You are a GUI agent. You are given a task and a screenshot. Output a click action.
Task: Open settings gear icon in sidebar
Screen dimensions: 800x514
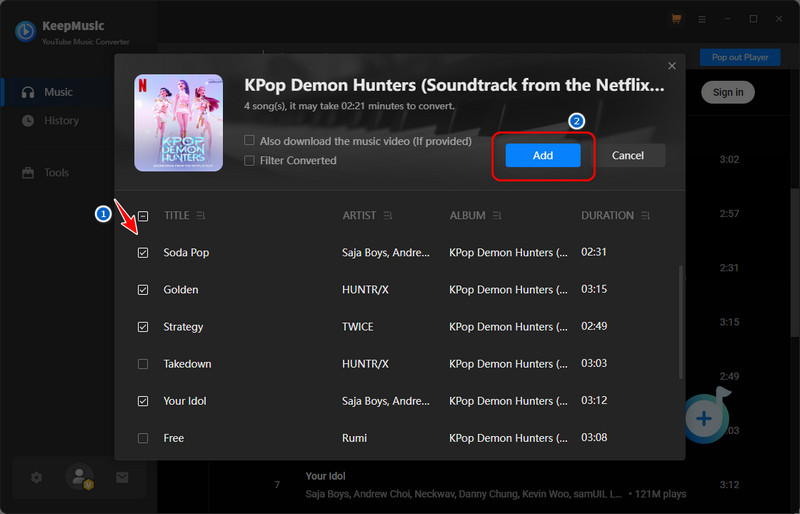[x=36, y=478]
